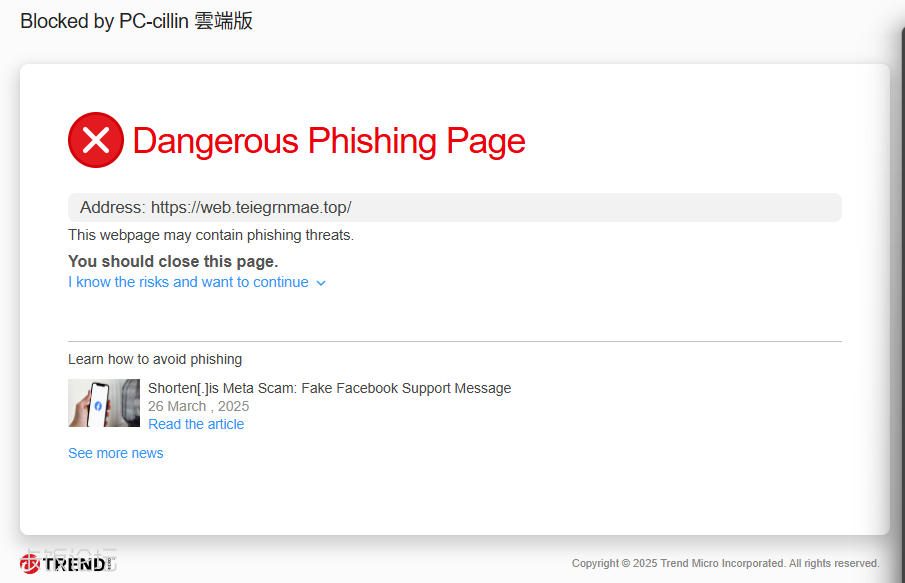Image resolution: width=905 pixels, height=583 pixels.
Task: Click the "You should close this page" text
Action: [x=173, y=261]
